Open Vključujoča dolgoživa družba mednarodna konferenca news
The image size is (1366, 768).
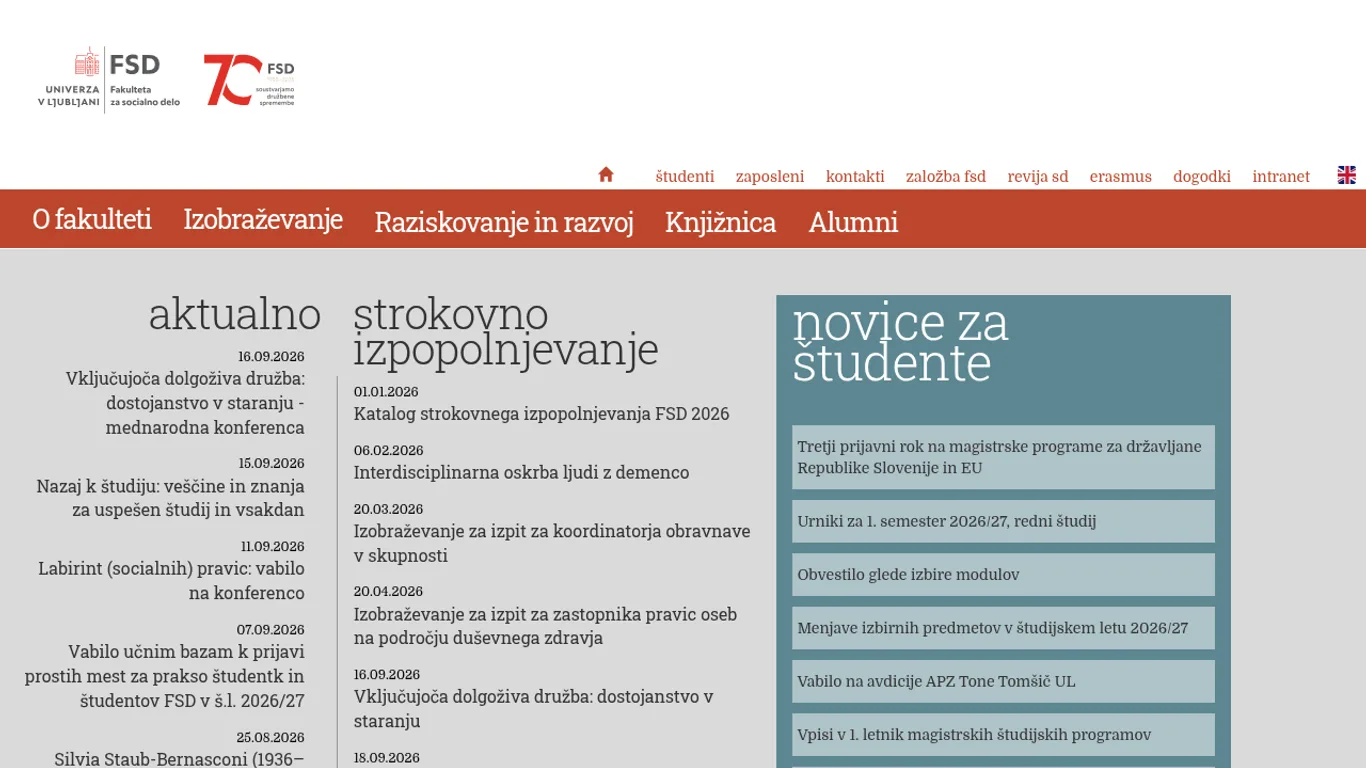(185, 403)
